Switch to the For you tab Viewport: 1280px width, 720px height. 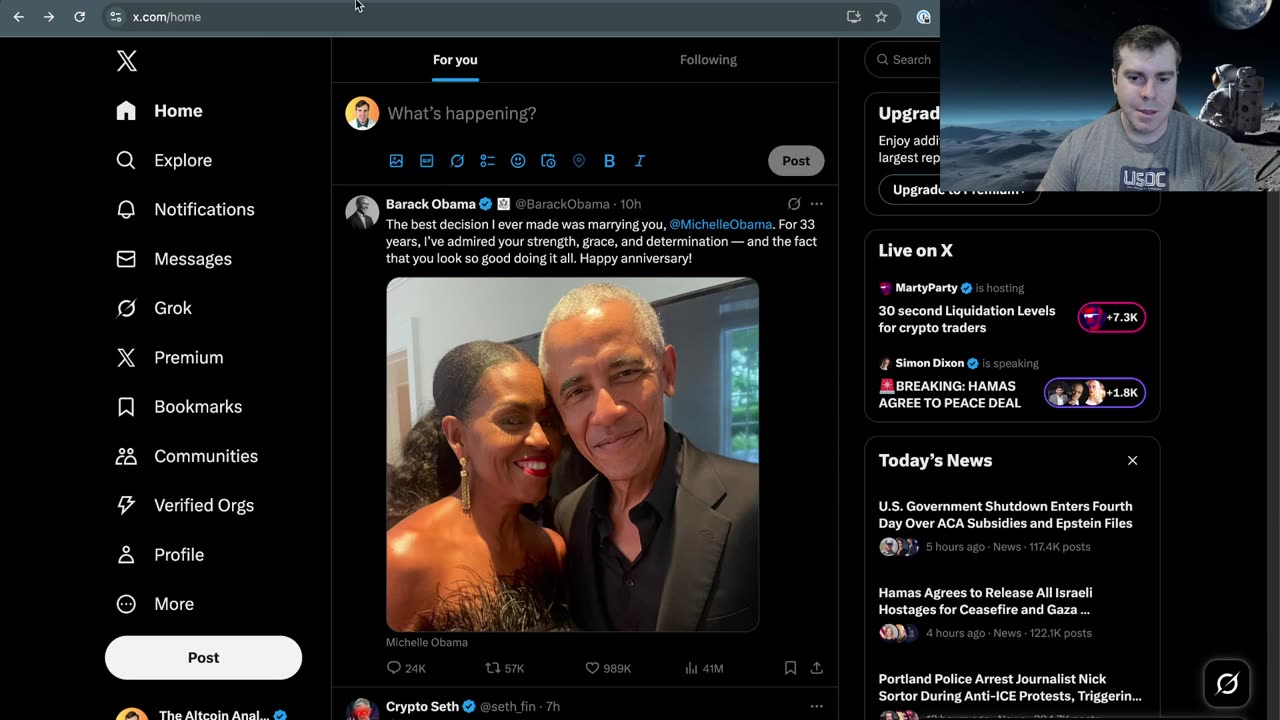[455, 60]
